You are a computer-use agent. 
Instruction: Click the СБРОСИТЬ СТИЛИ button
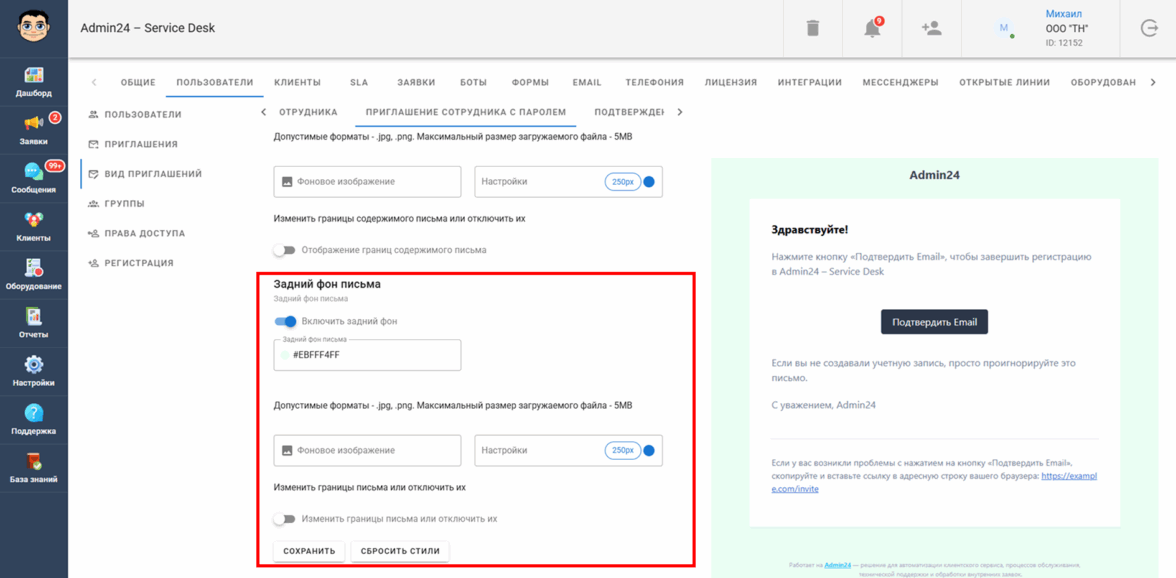[x=400, y=551]
